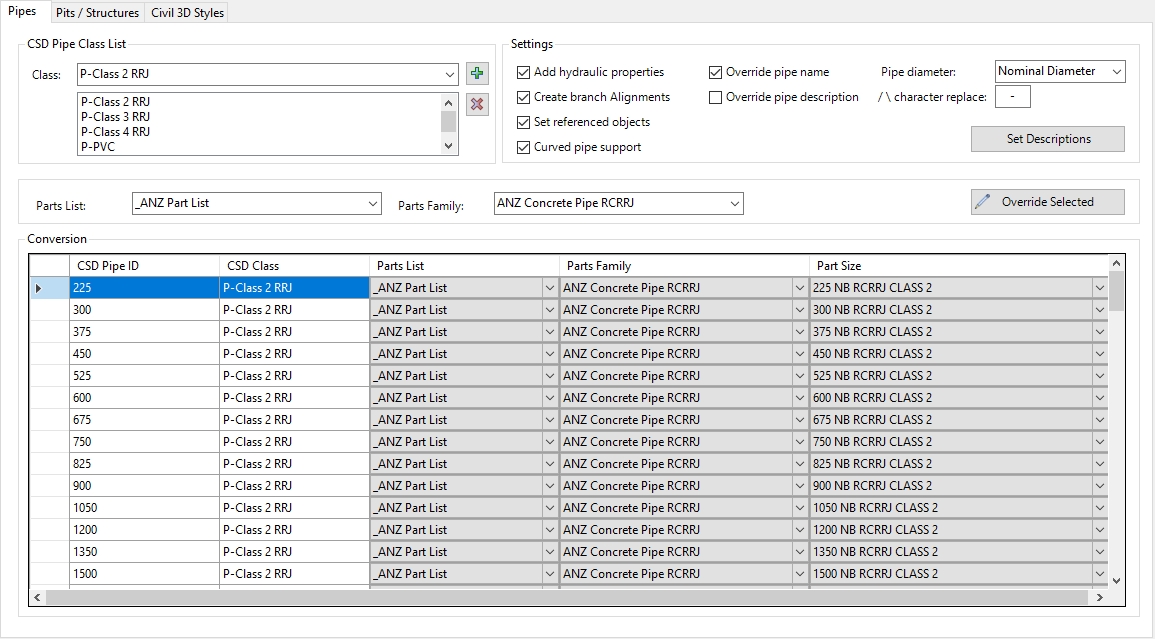Toggle Curved pipe support checkbox

524,147
